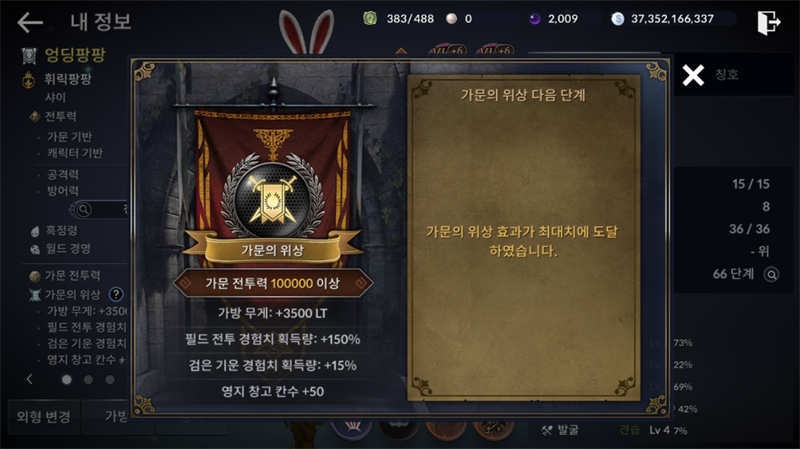Close the 가문의 위상 popup with X

coord(693,76)
